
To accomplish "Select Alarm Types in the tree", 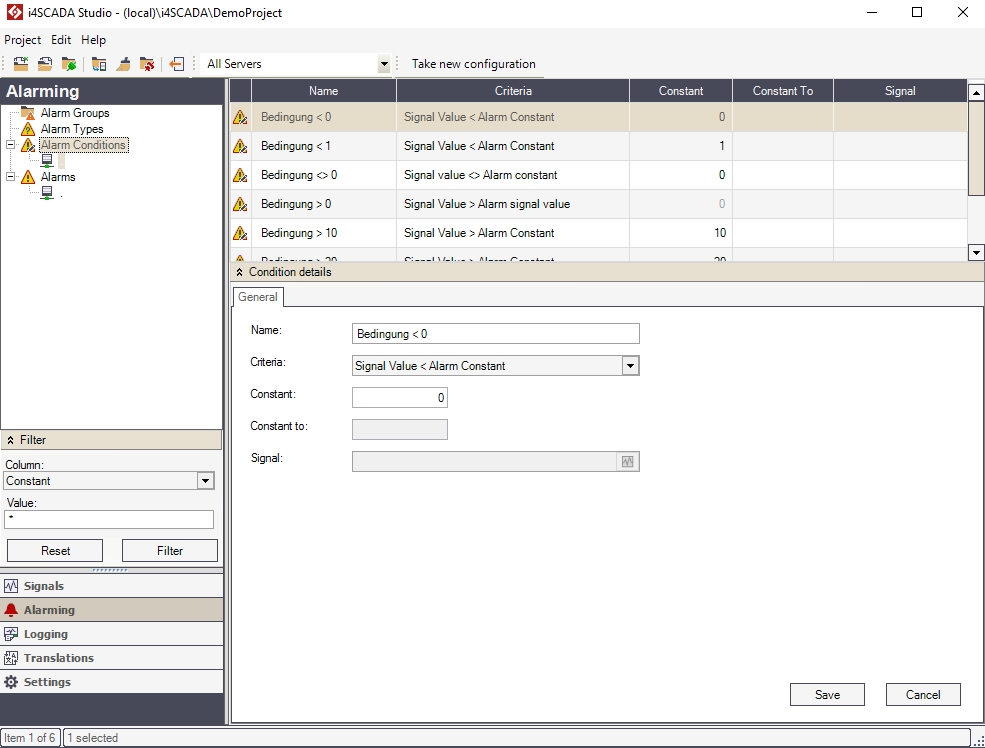I will pos(72,129).
